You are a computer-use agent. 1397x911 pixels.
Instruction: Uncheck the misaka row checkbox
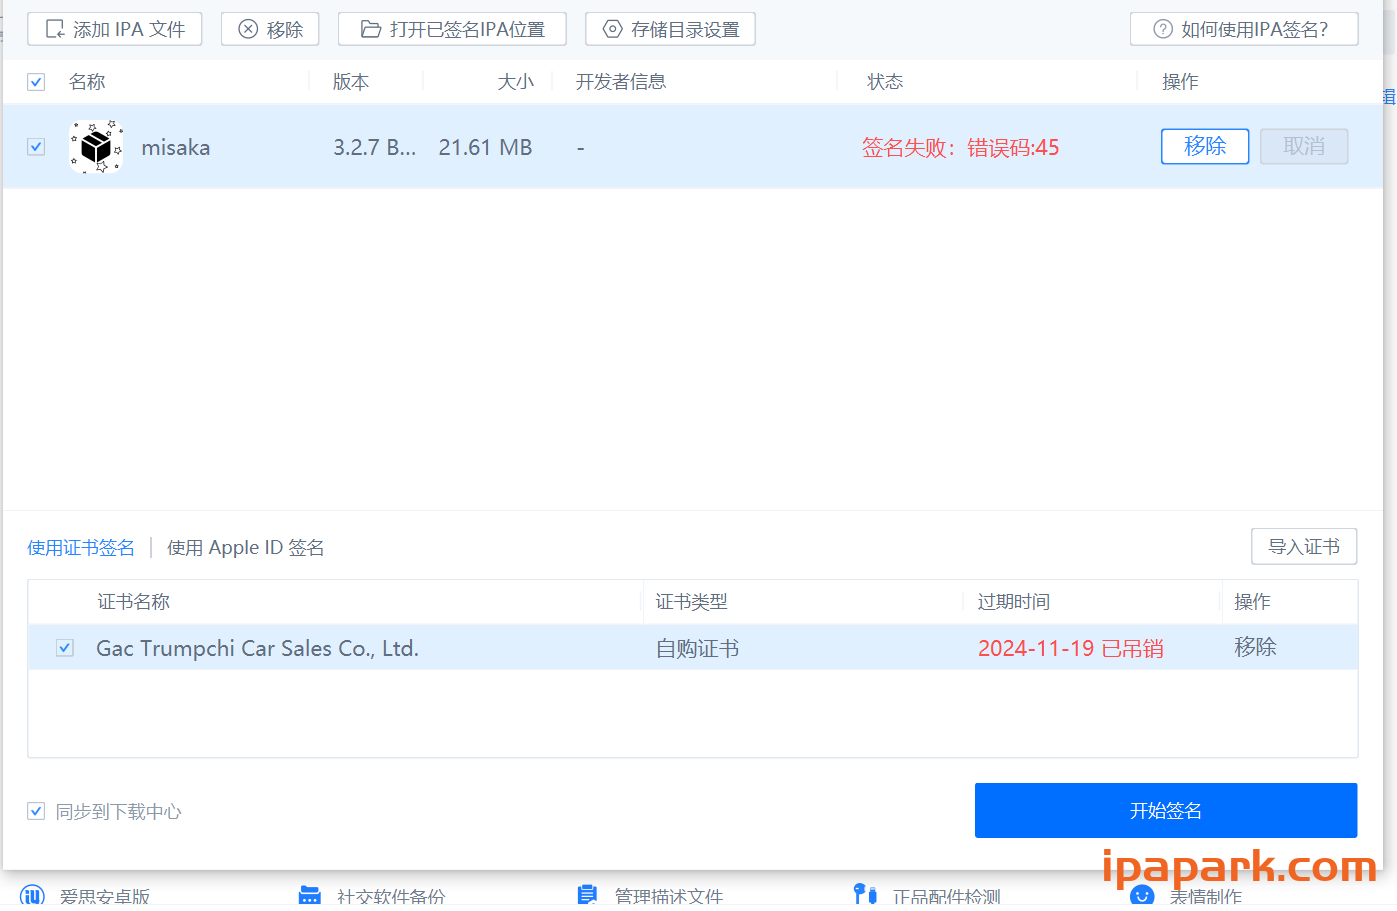36,146
